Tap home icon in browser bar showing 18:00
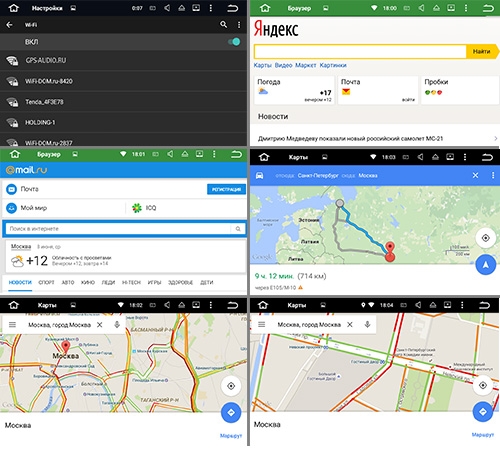This screenshot has height=451, width=500. 265,8
